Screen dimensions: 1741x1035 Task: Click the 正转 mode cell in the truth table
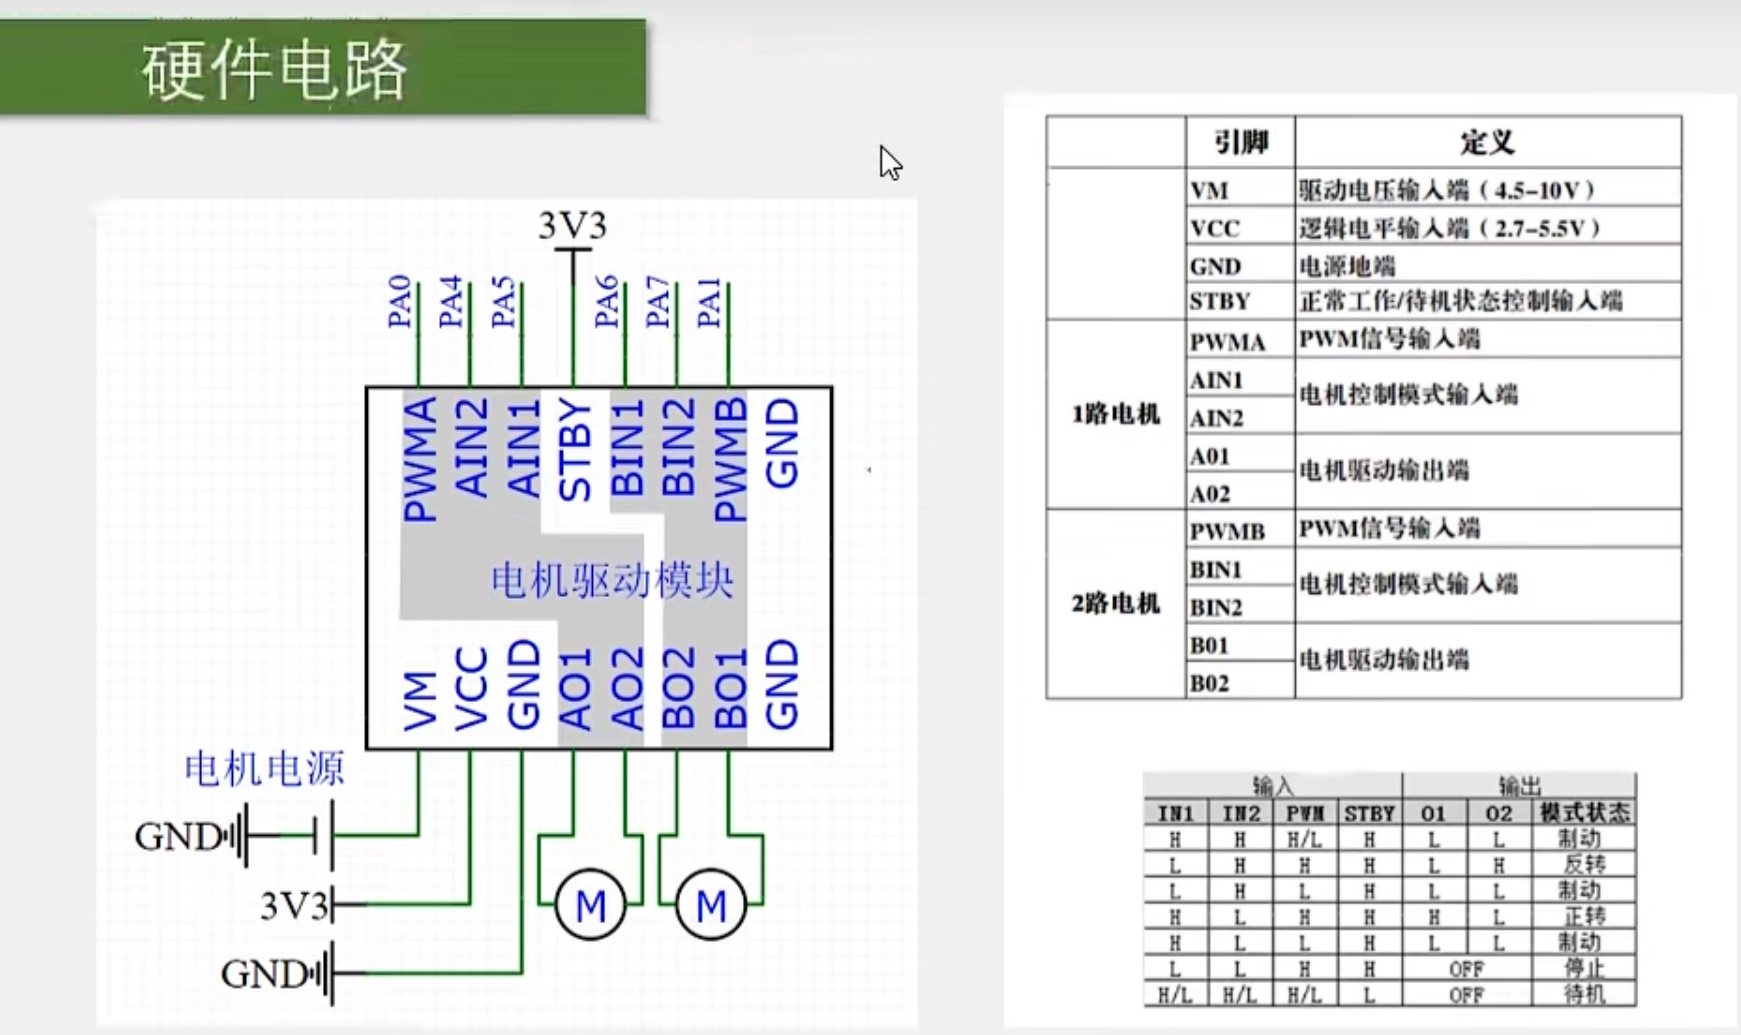(1584, 917)
